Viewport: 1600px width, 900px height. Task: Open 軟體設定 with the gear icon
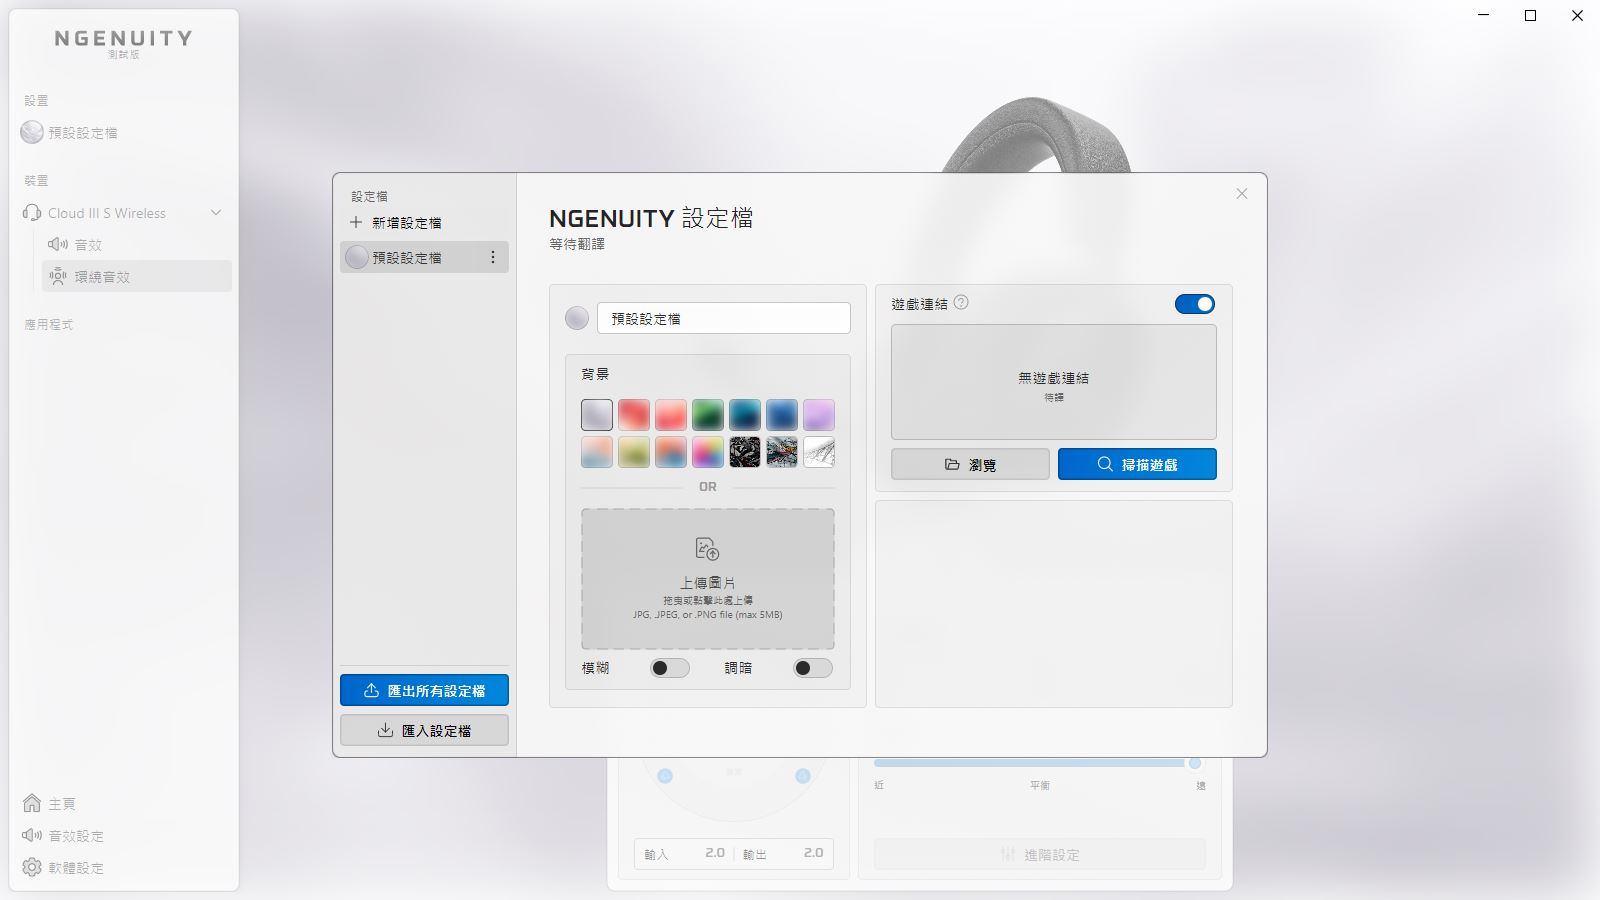pos(63,867)
